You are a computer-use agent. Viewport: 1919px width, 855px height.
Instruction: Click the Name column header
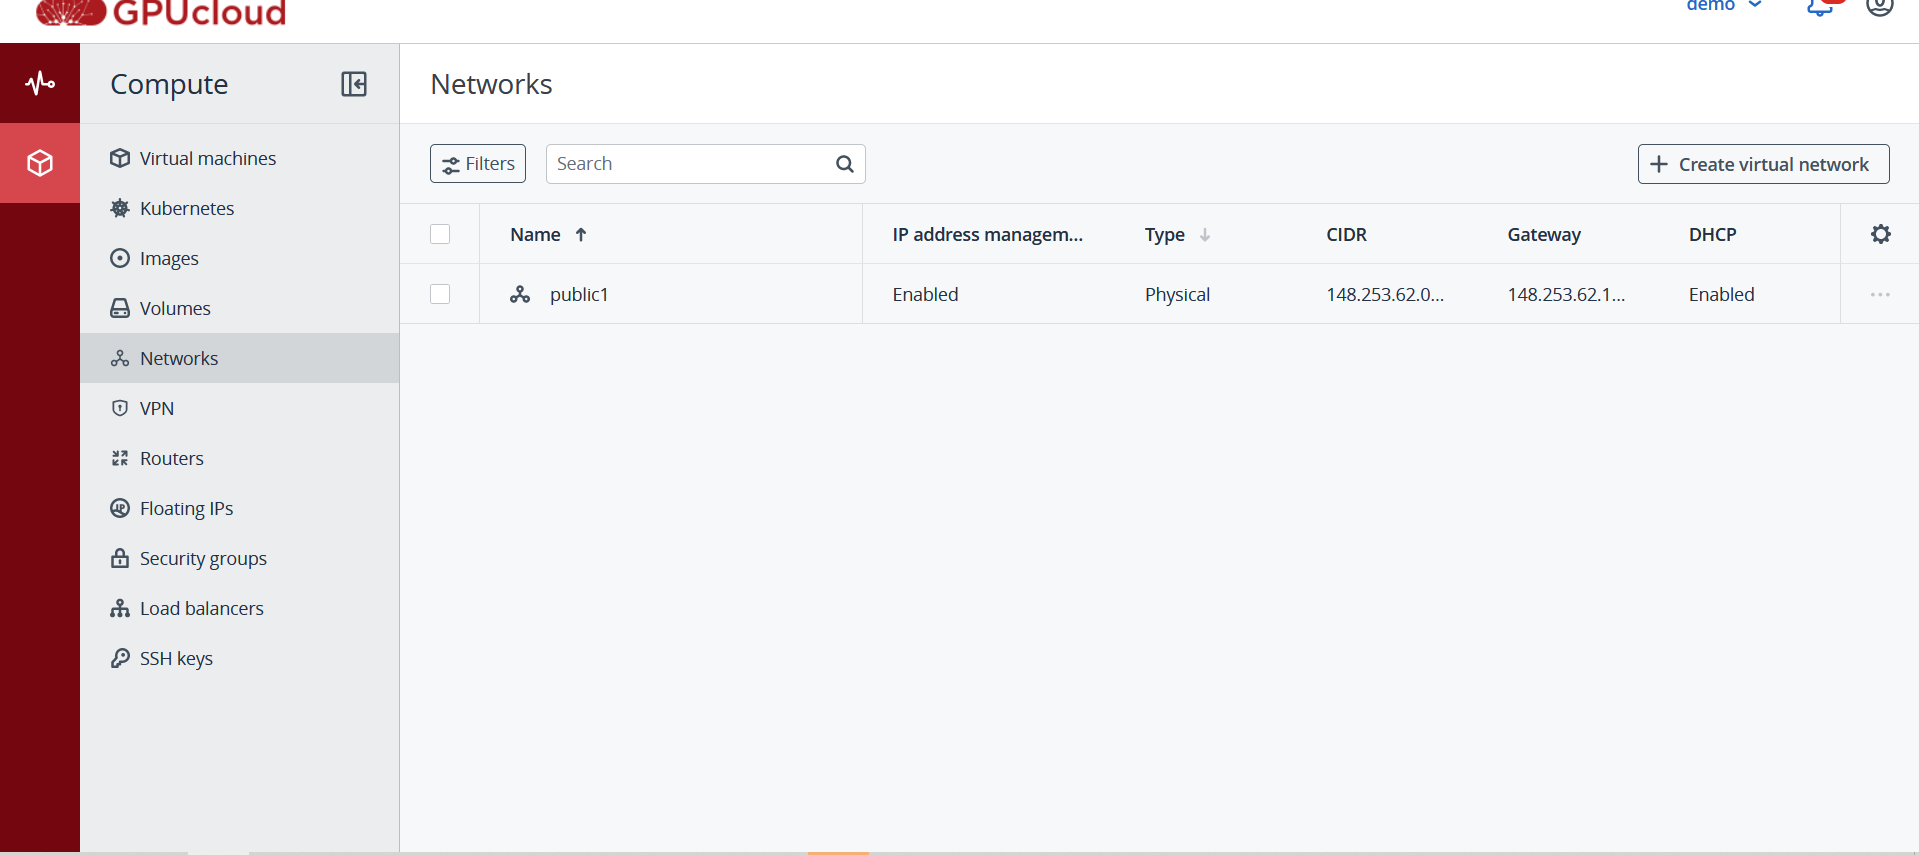[535, 234]
